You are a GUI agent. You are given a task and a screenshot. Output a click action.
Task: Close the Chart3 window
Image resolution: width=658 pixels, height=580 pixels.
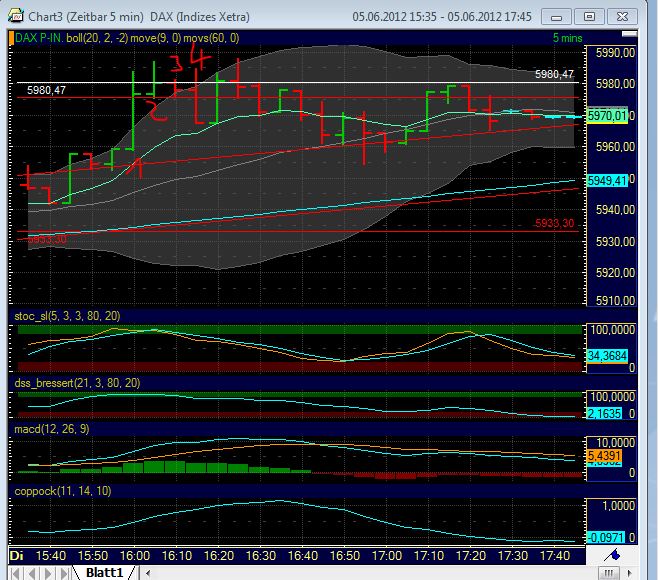(x=622, y=17)
